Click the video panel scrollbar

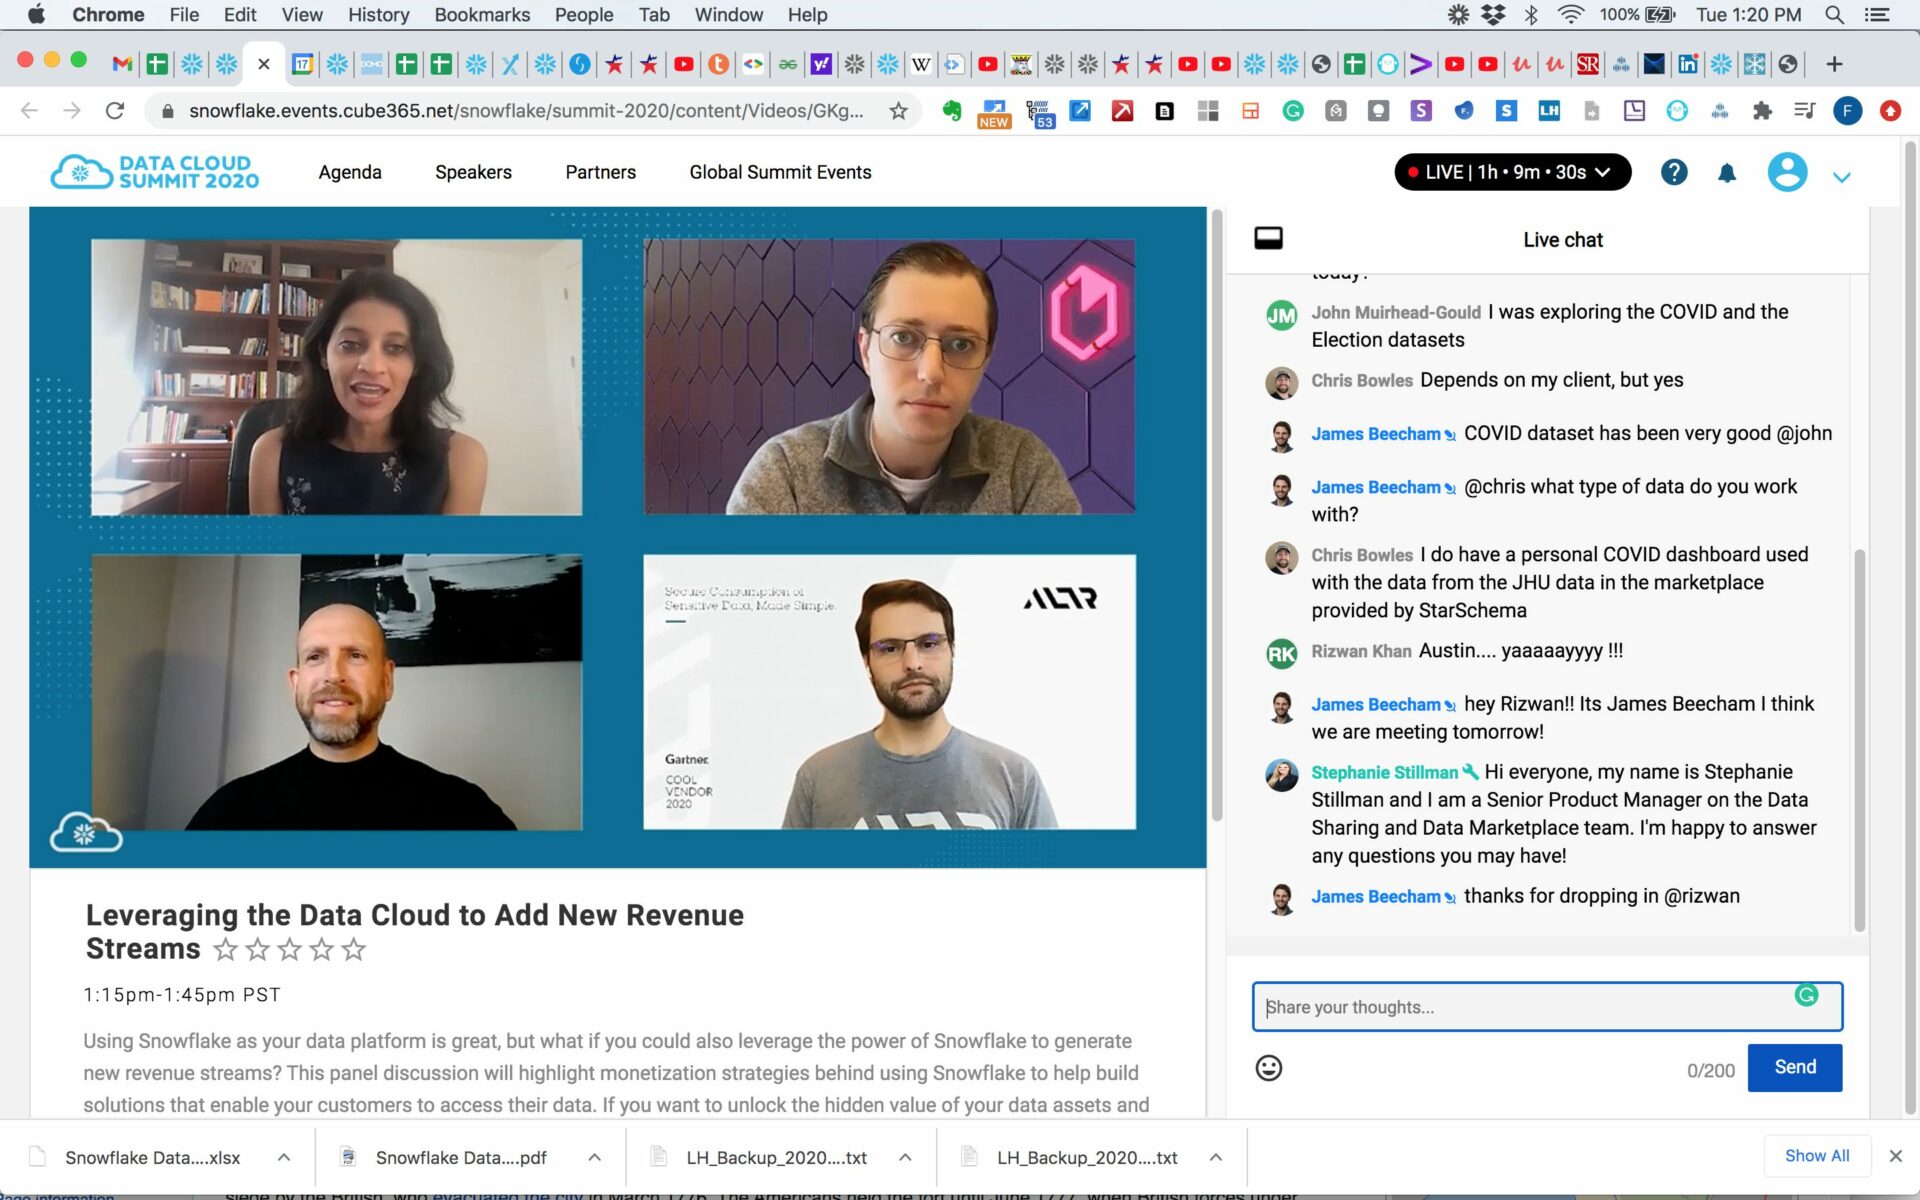[x=1217, y=515]
